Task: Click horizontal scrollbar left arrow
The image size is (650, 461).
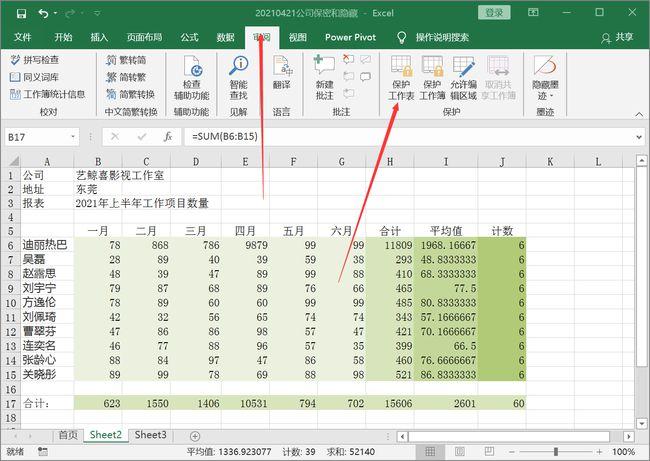Action: click(402, 436)
